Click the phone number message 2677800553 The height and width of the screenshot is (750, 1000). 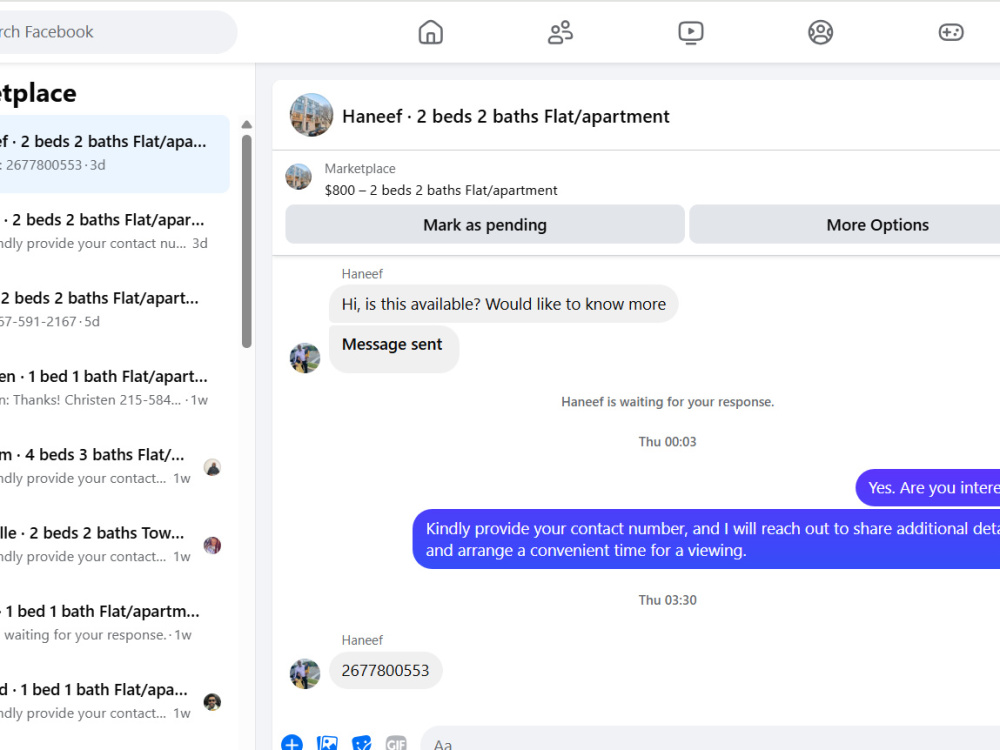(385, 670)
